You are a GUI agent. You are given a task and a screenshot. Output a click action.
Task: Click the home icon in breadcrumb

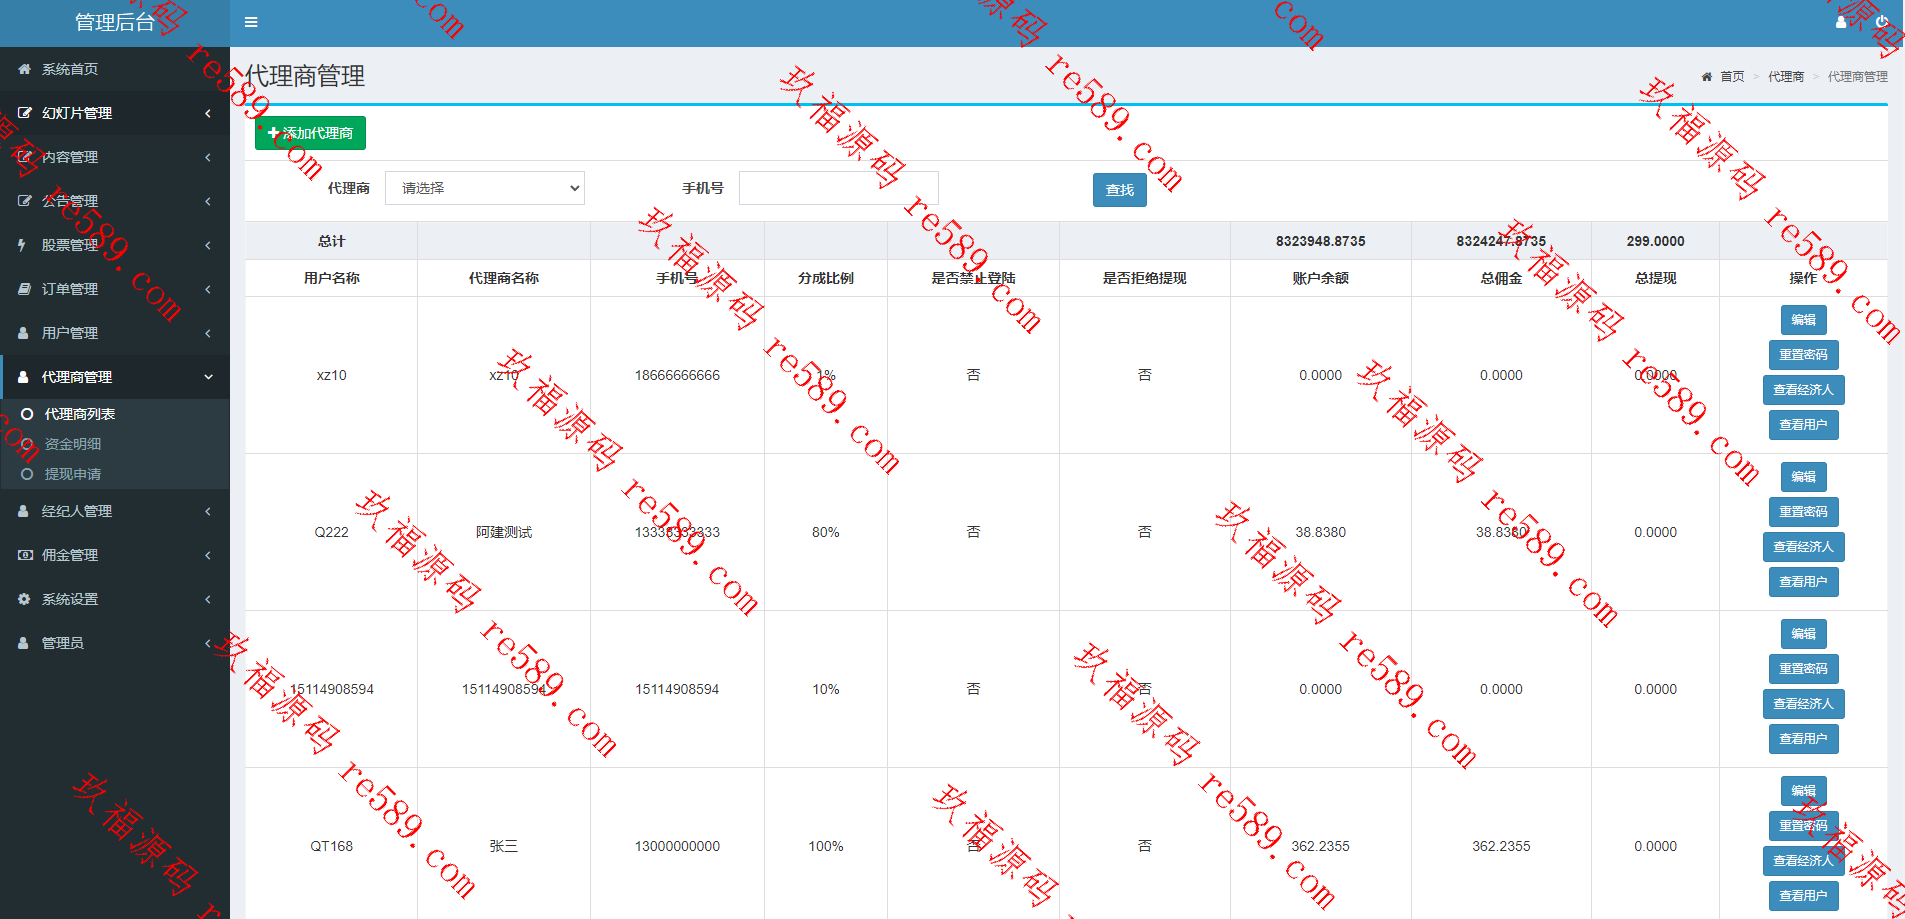click(1706, 76)
